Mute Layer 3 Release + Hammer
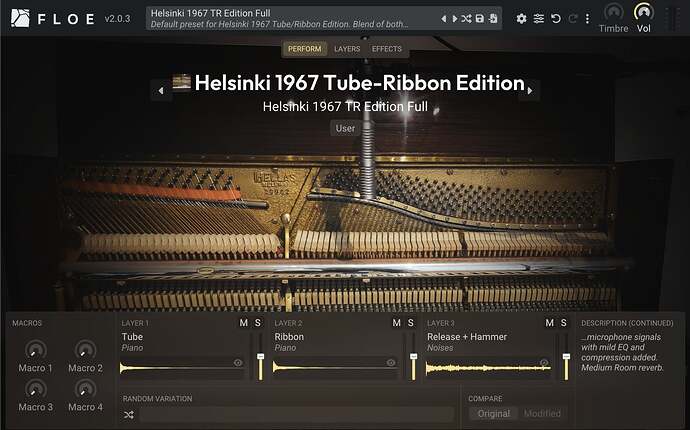The width and height of the screenshot is (690, 430). click(x=549, y=323)
